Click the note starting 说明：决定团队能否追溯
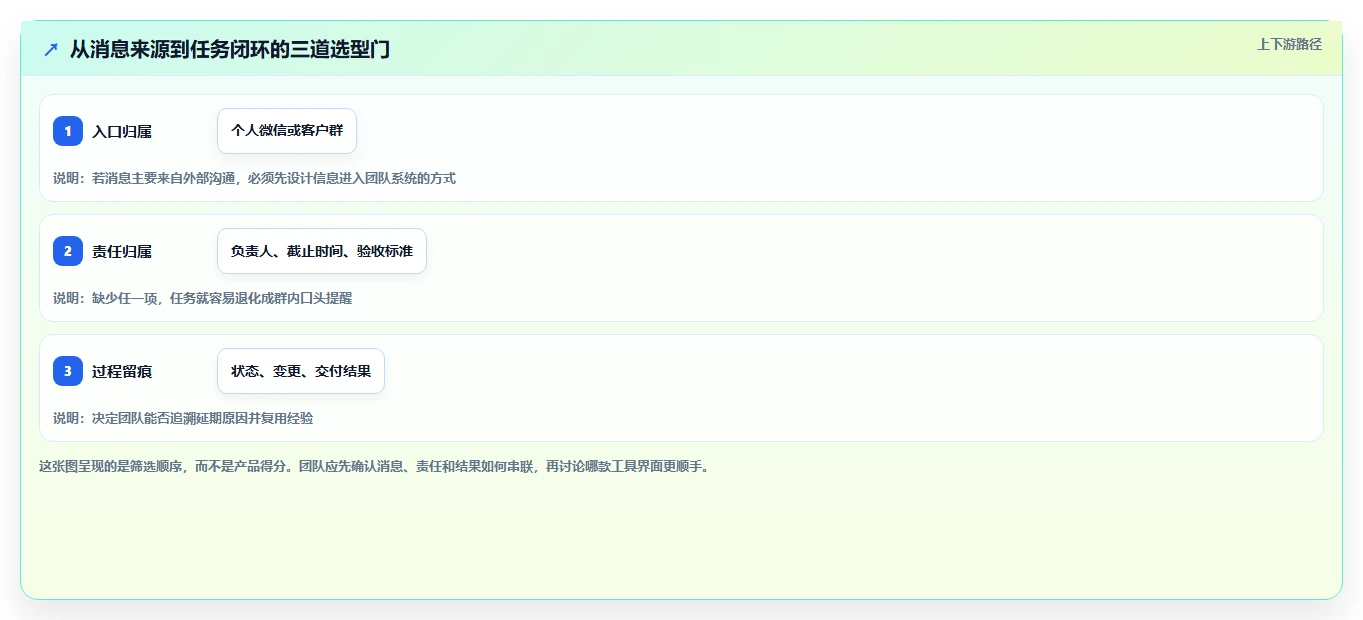 click(x=183, y=418)
